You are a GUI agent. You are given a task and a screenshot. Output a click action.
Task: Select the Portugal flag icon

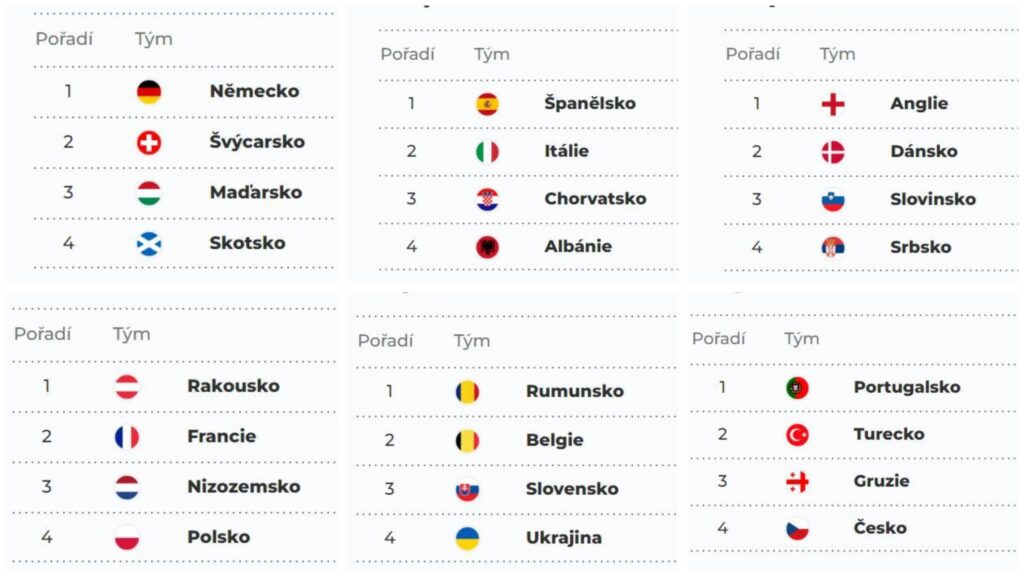(x=797, y=388)
